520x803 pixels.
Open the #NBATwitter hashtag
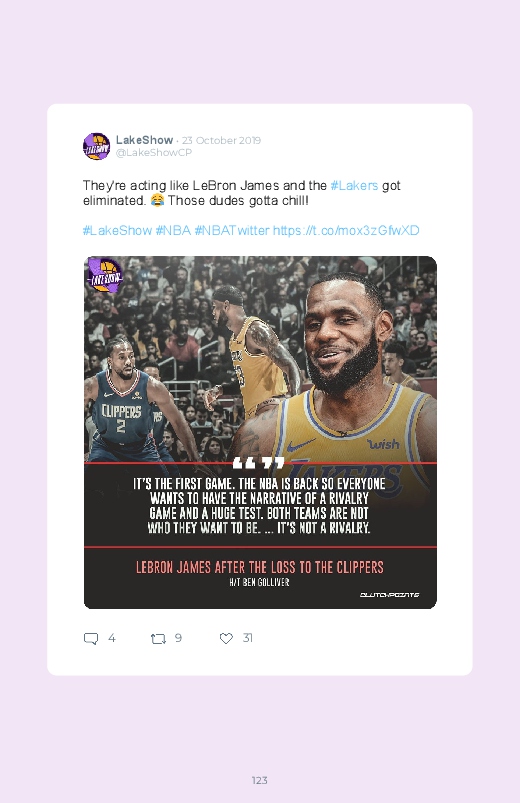[232, 230]
